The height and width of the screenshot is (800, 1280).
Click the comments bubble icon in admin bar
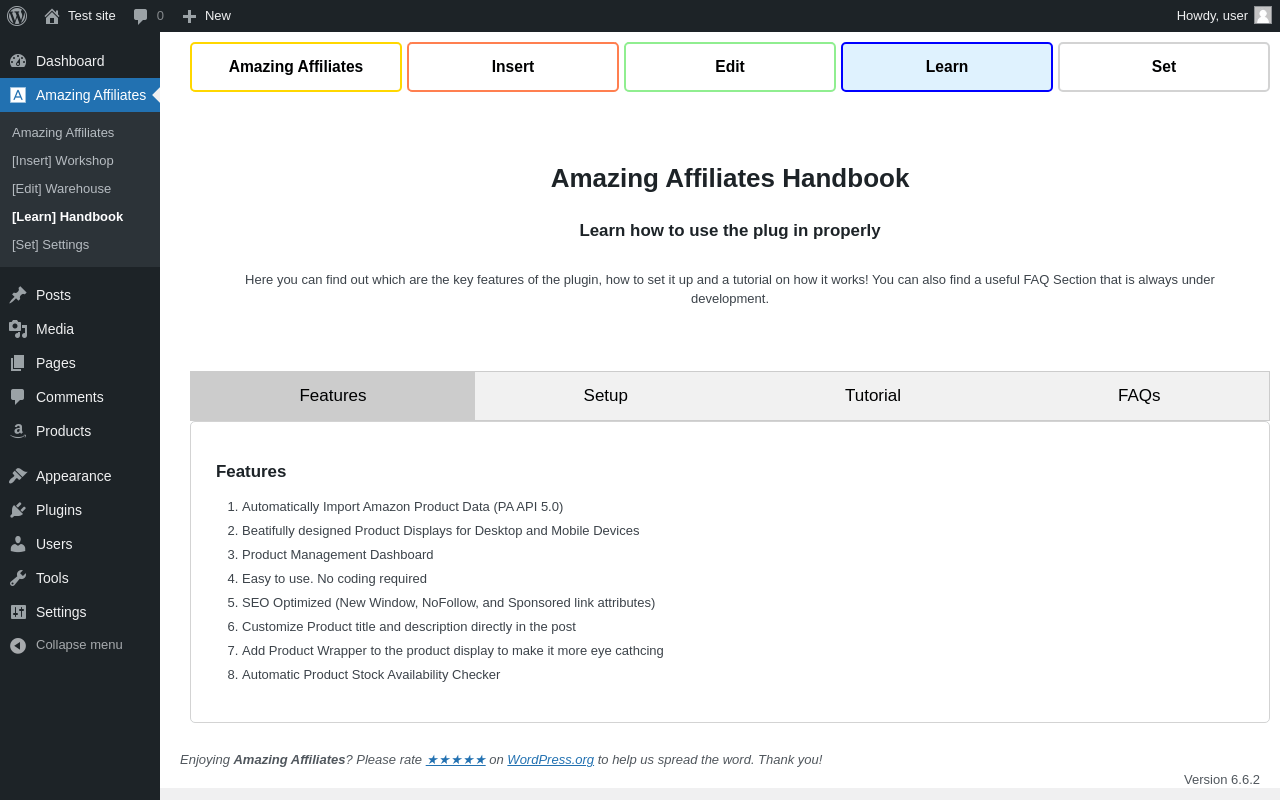141,16
